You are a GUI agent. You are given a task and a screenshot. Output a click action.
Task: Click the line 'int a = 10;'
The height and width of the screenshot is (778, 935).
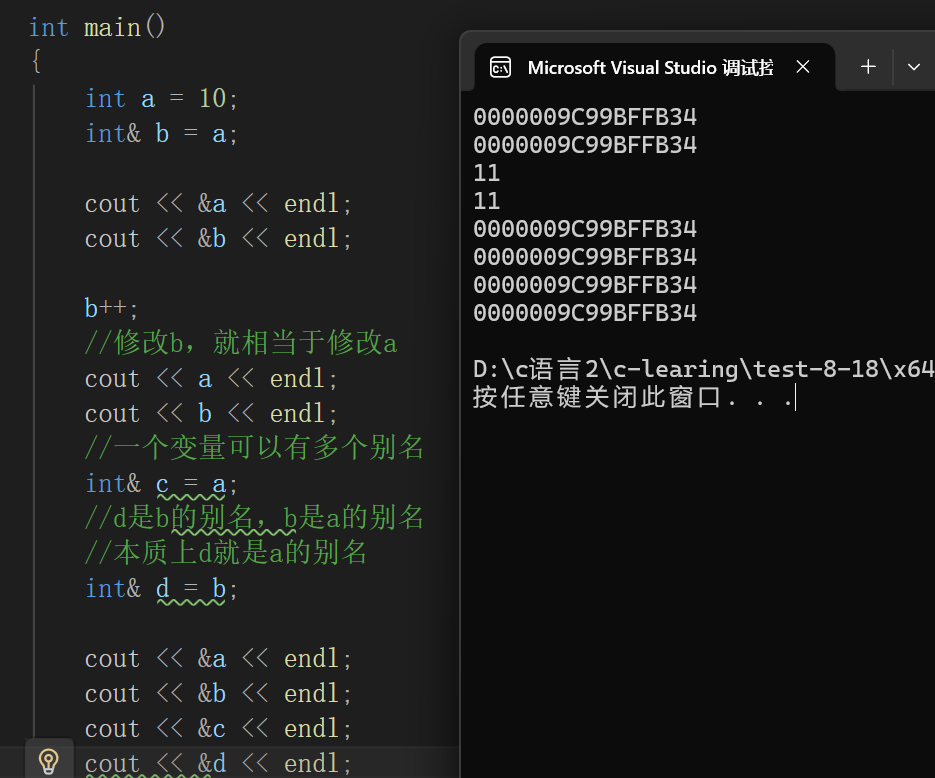pyautogui.click(x=161, y=98)
